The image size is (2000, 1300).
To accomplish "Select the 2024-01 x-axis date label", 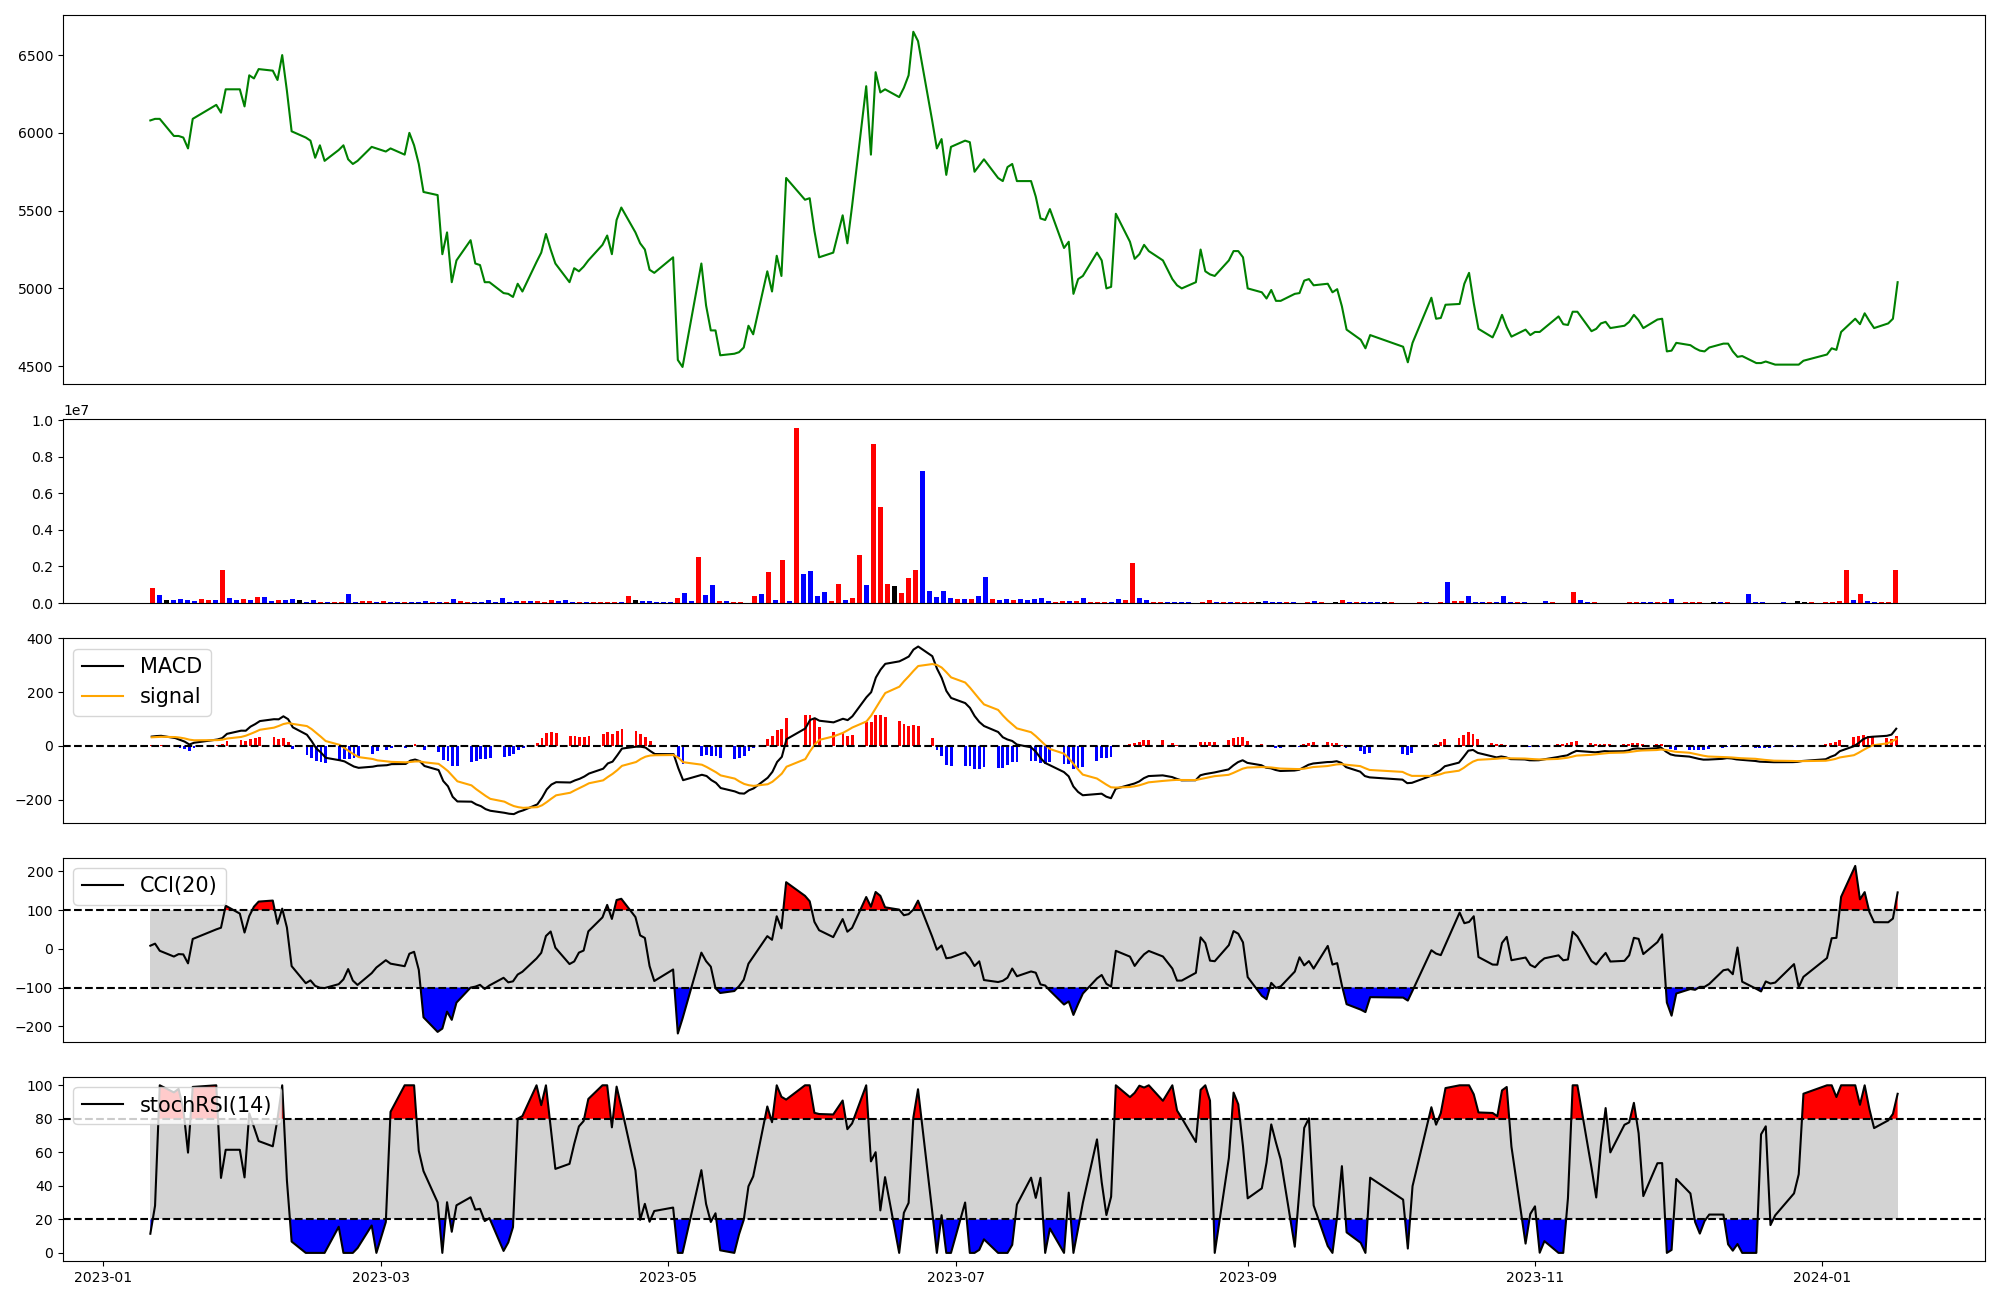I will 1822,1277.
